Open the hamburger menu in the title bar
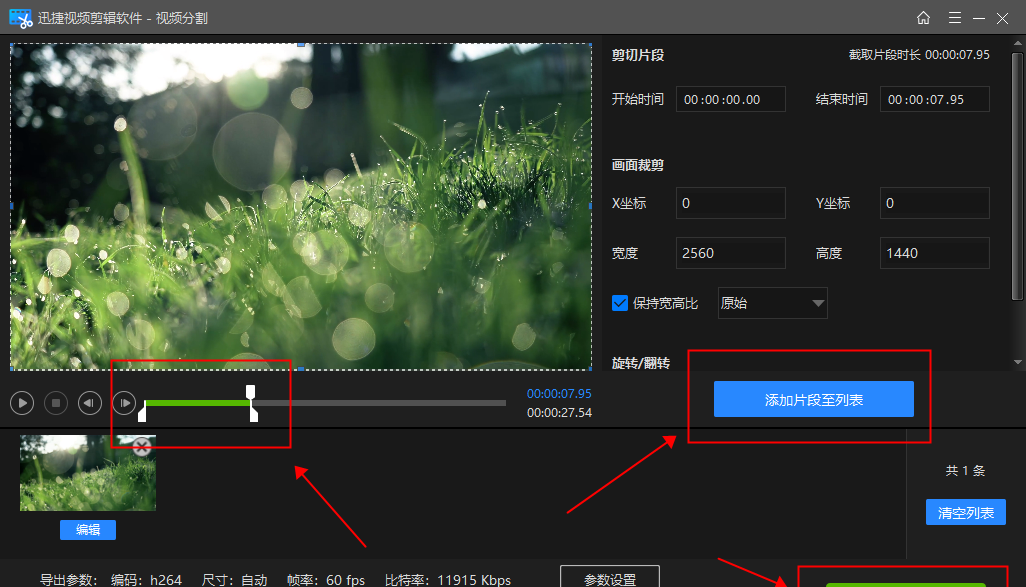Viewport: 1026px width, 587px height. [955, 18]
